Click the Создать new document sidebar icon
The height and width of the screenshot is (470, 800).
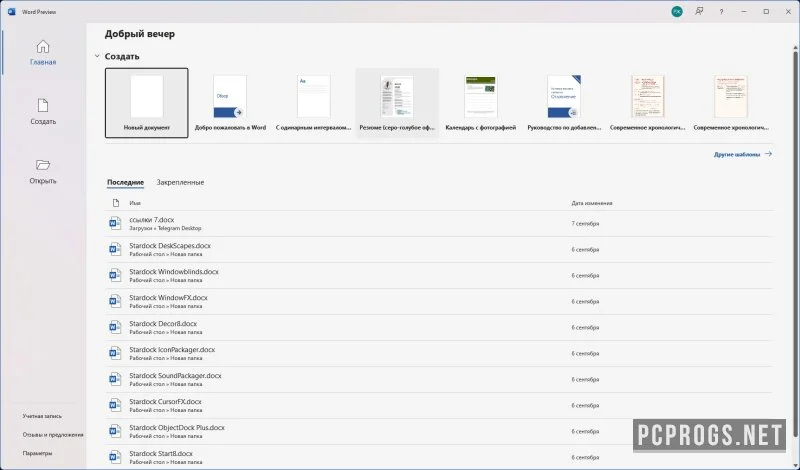pos(43,106)
